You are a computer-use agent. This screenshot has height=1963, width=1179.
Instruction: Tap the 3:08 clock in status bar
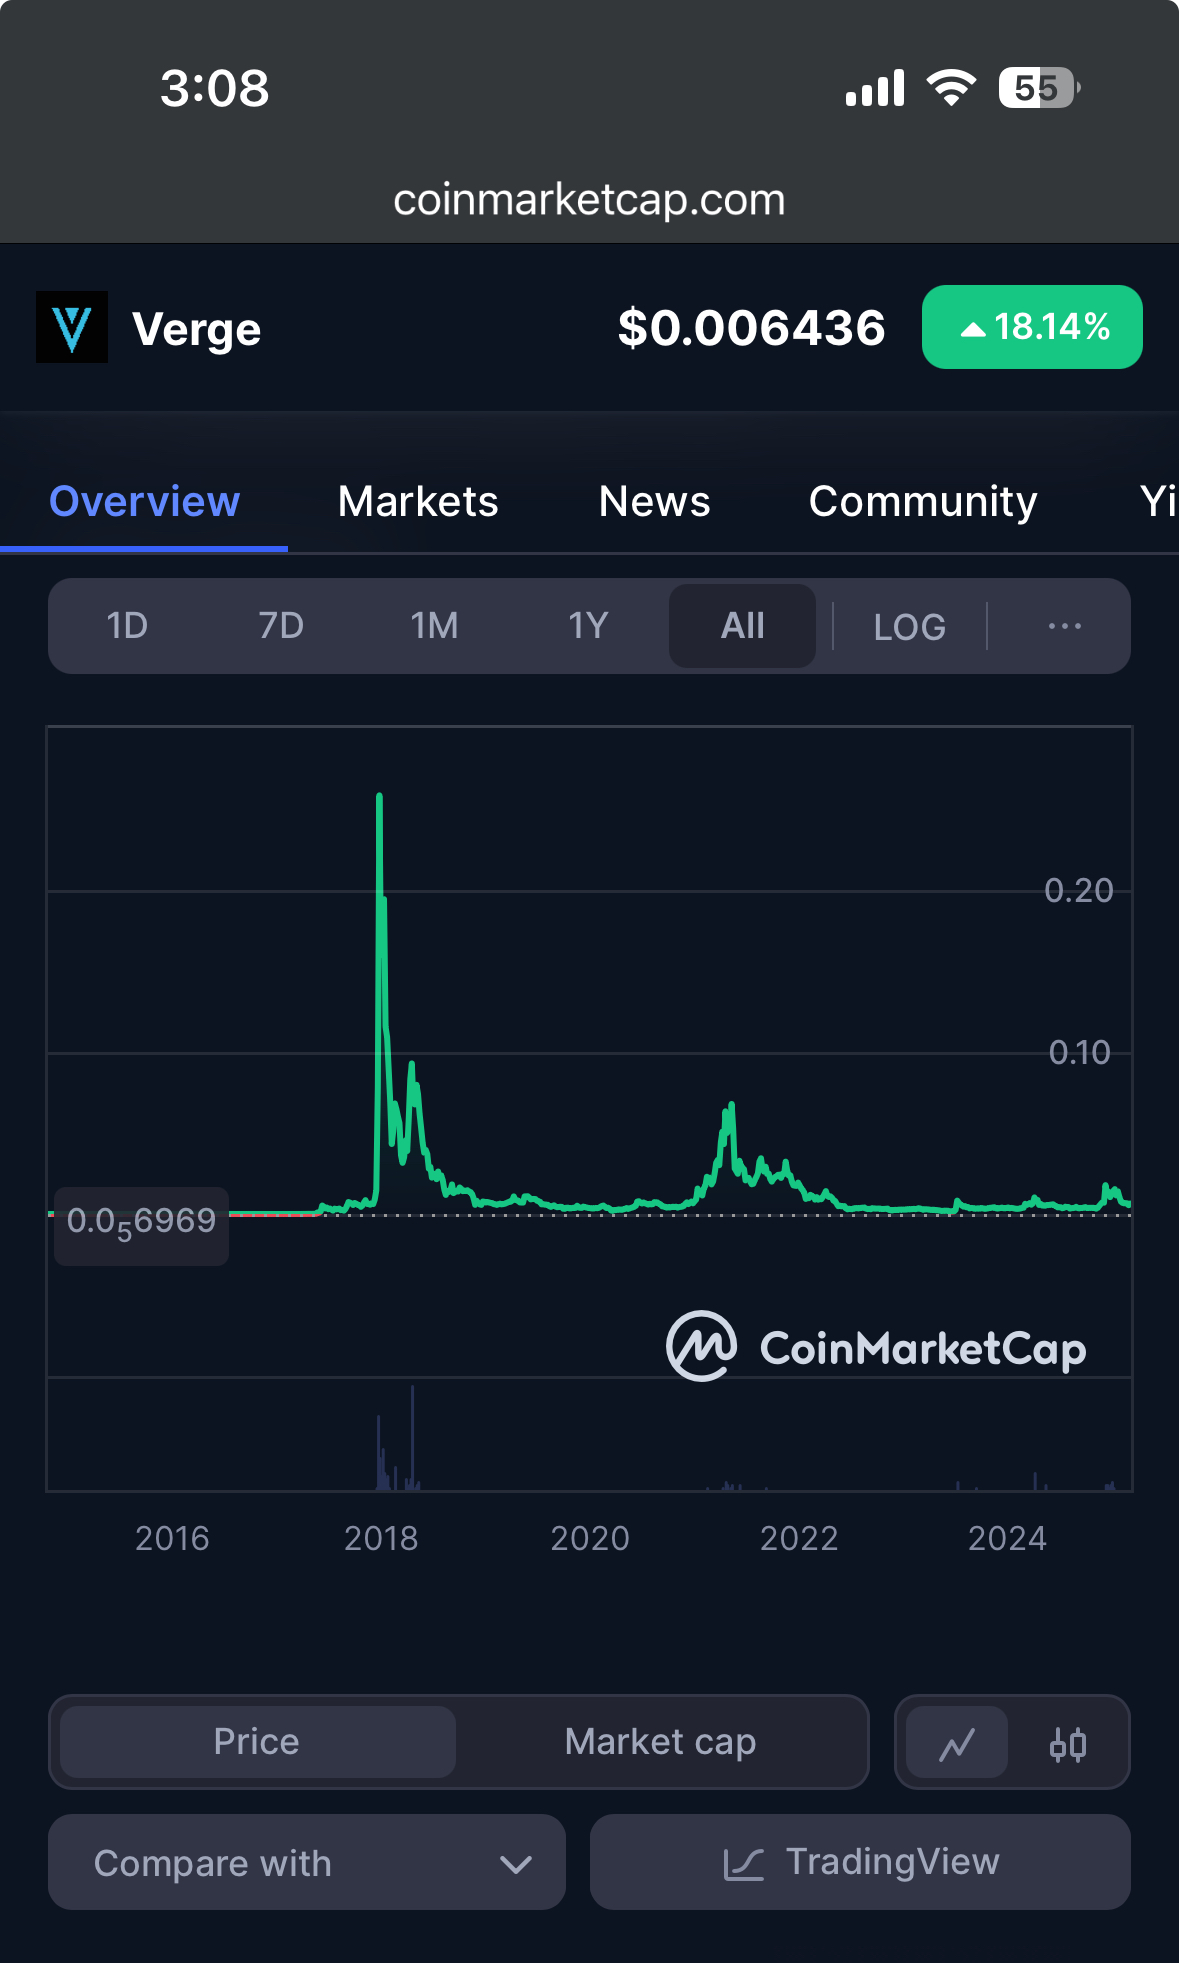[x=215, y=88]
